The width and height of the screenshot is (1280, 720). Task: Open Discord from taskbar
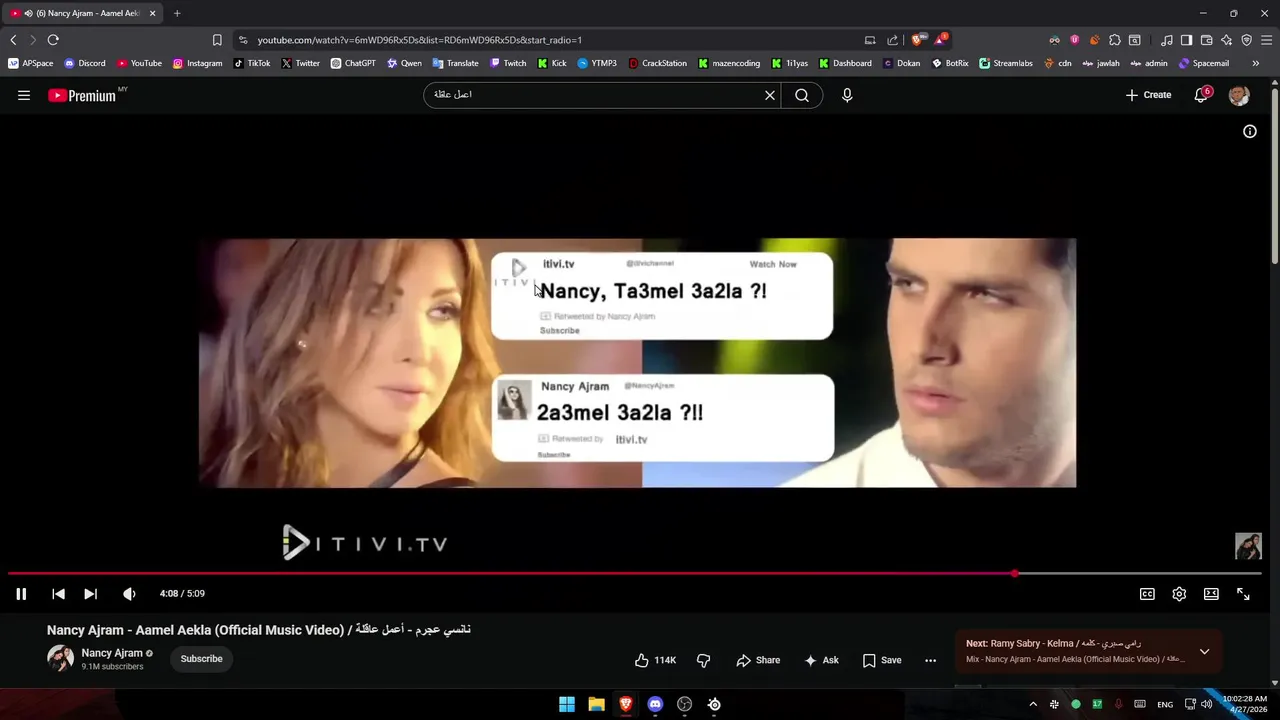click(x=655, y=704)
